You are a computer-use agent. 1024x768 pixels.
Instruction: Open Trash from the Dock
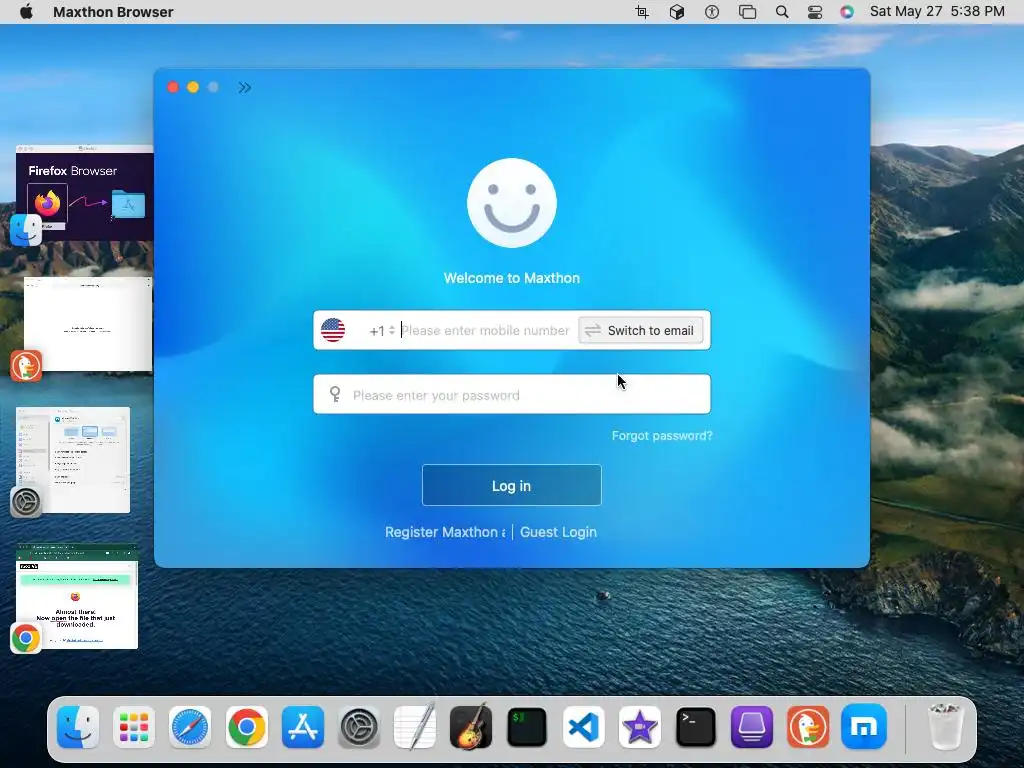pyautogui.click(x=946, y=727)
